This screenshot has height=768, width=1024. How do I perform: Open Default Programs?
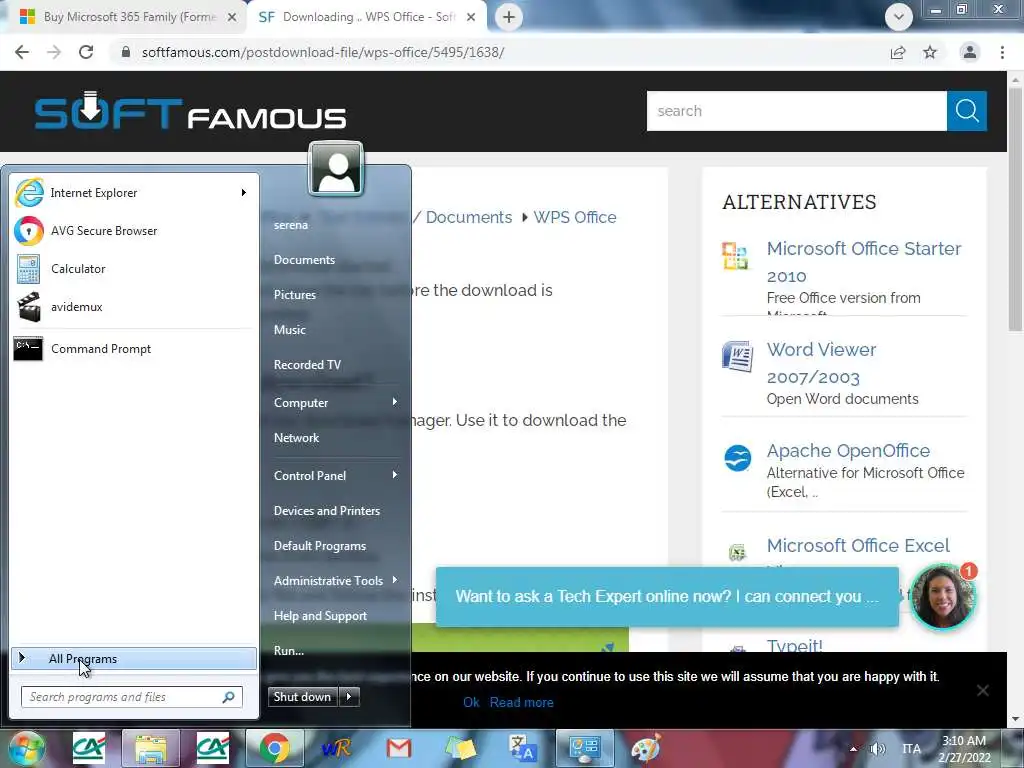[x=319, y=546]
